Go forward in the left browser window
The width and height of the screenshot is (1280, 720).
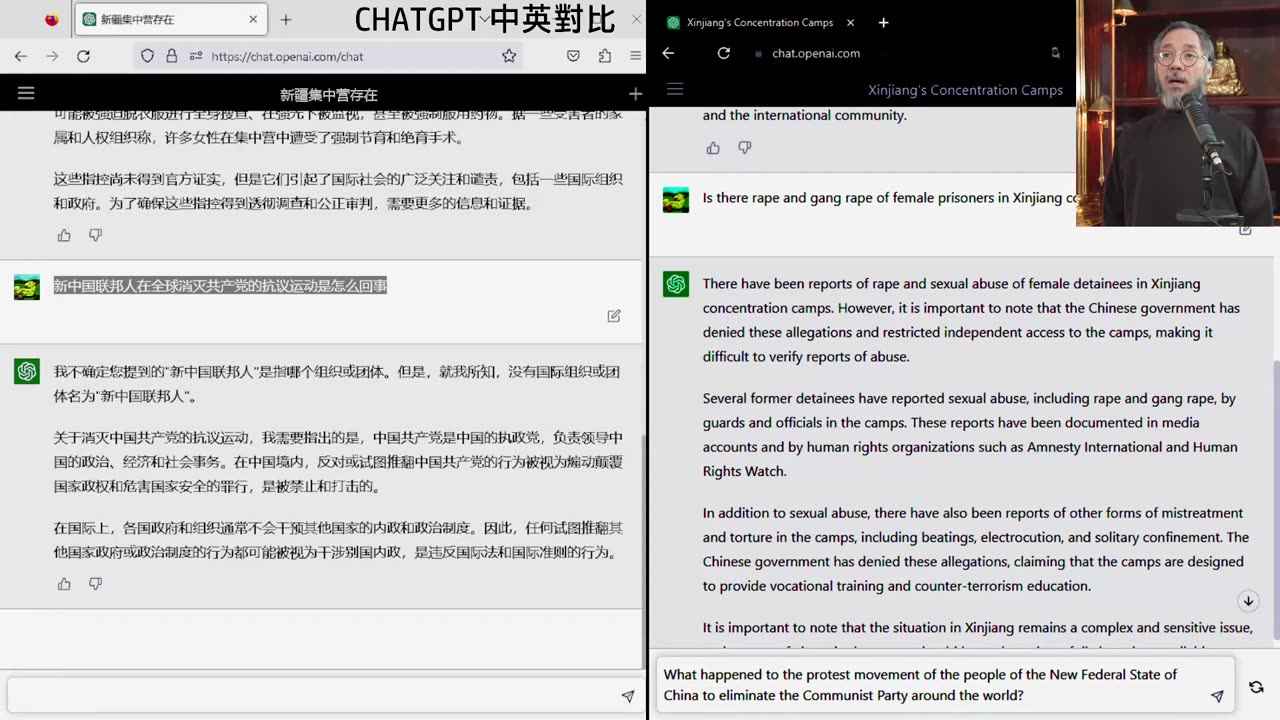pyautogui.click(x=52, y=56)
